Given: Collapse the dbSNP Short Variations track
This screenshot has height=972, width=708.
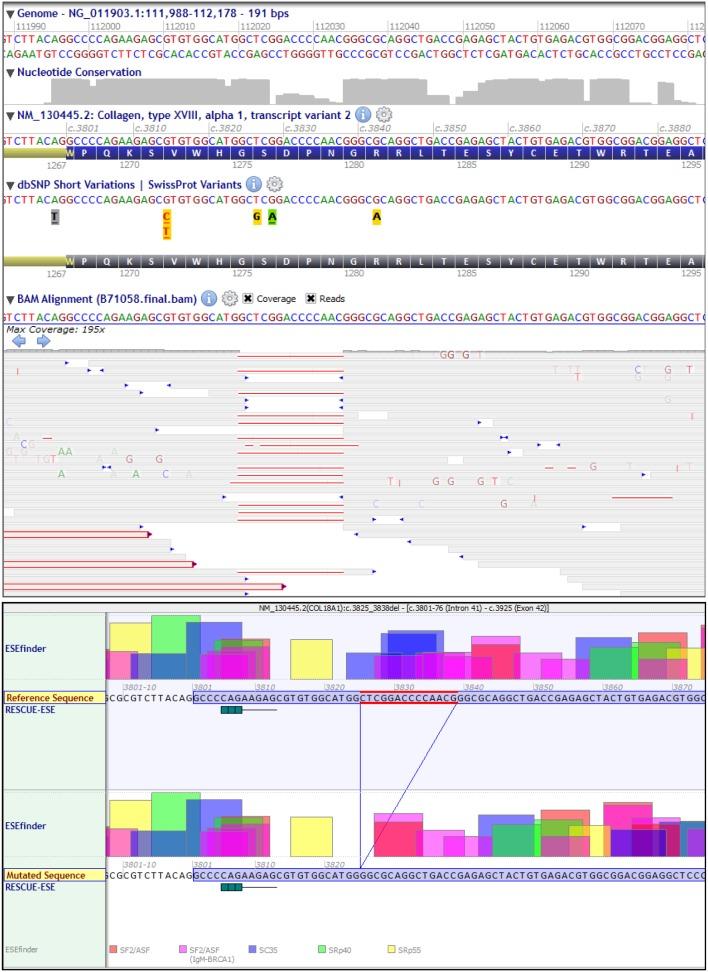Looking at the screenshot, I should pyautogui.click(x=10, y=185).
